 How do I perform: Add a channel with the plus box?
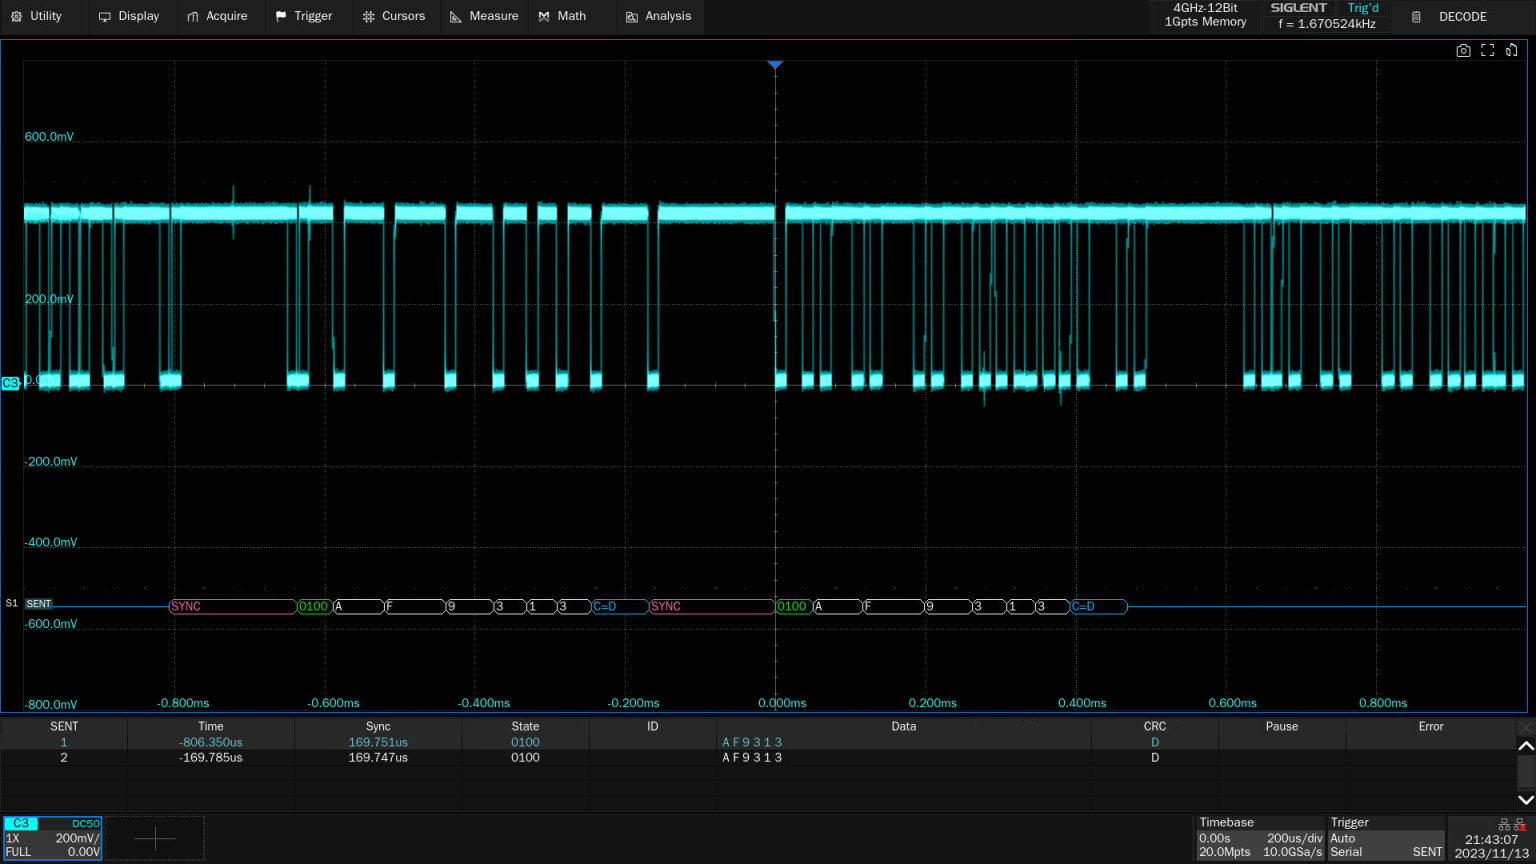(x=155, y=838)
